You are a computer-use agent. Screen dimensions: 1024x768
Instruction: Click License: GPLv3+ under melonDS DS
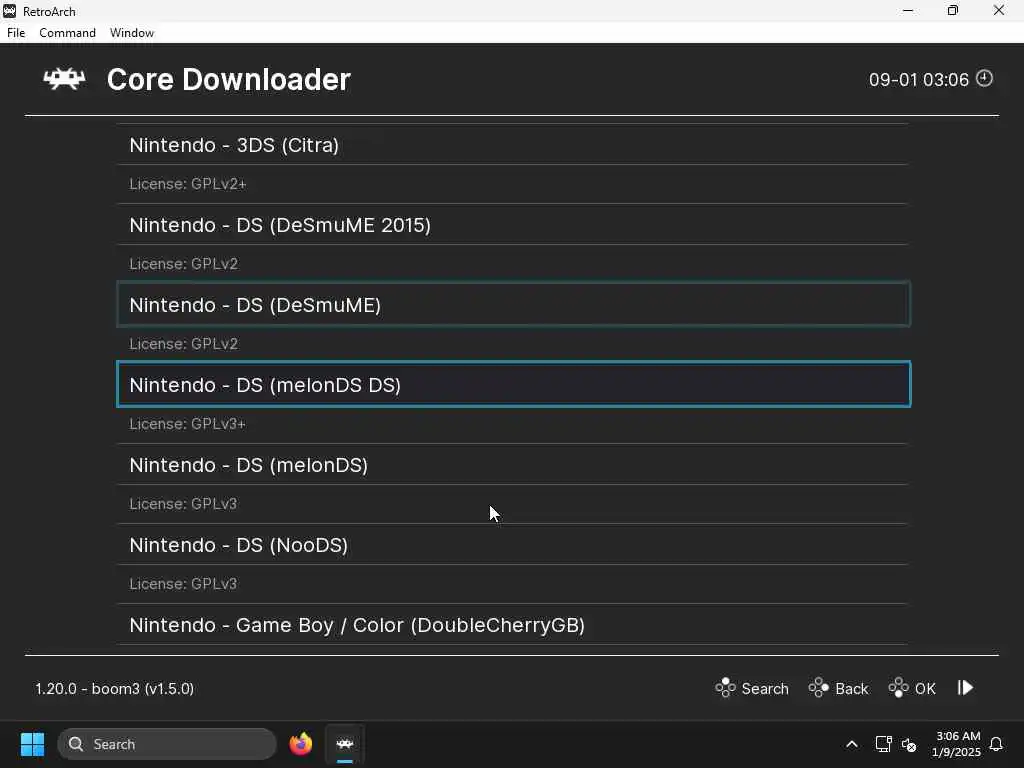pyautogui.click(x=187, y=424)
